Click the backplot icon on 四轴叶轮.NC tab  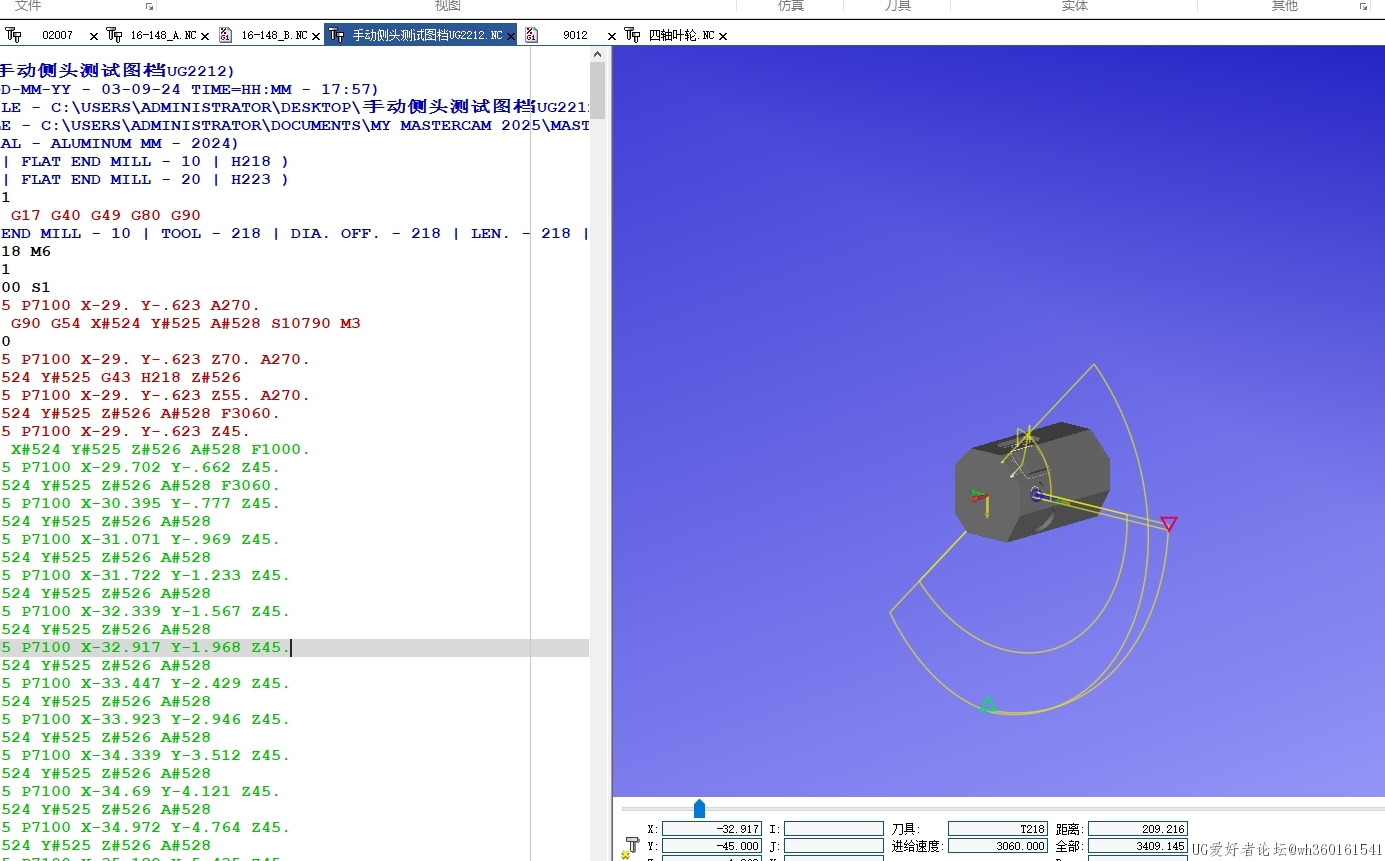[632, 35]
